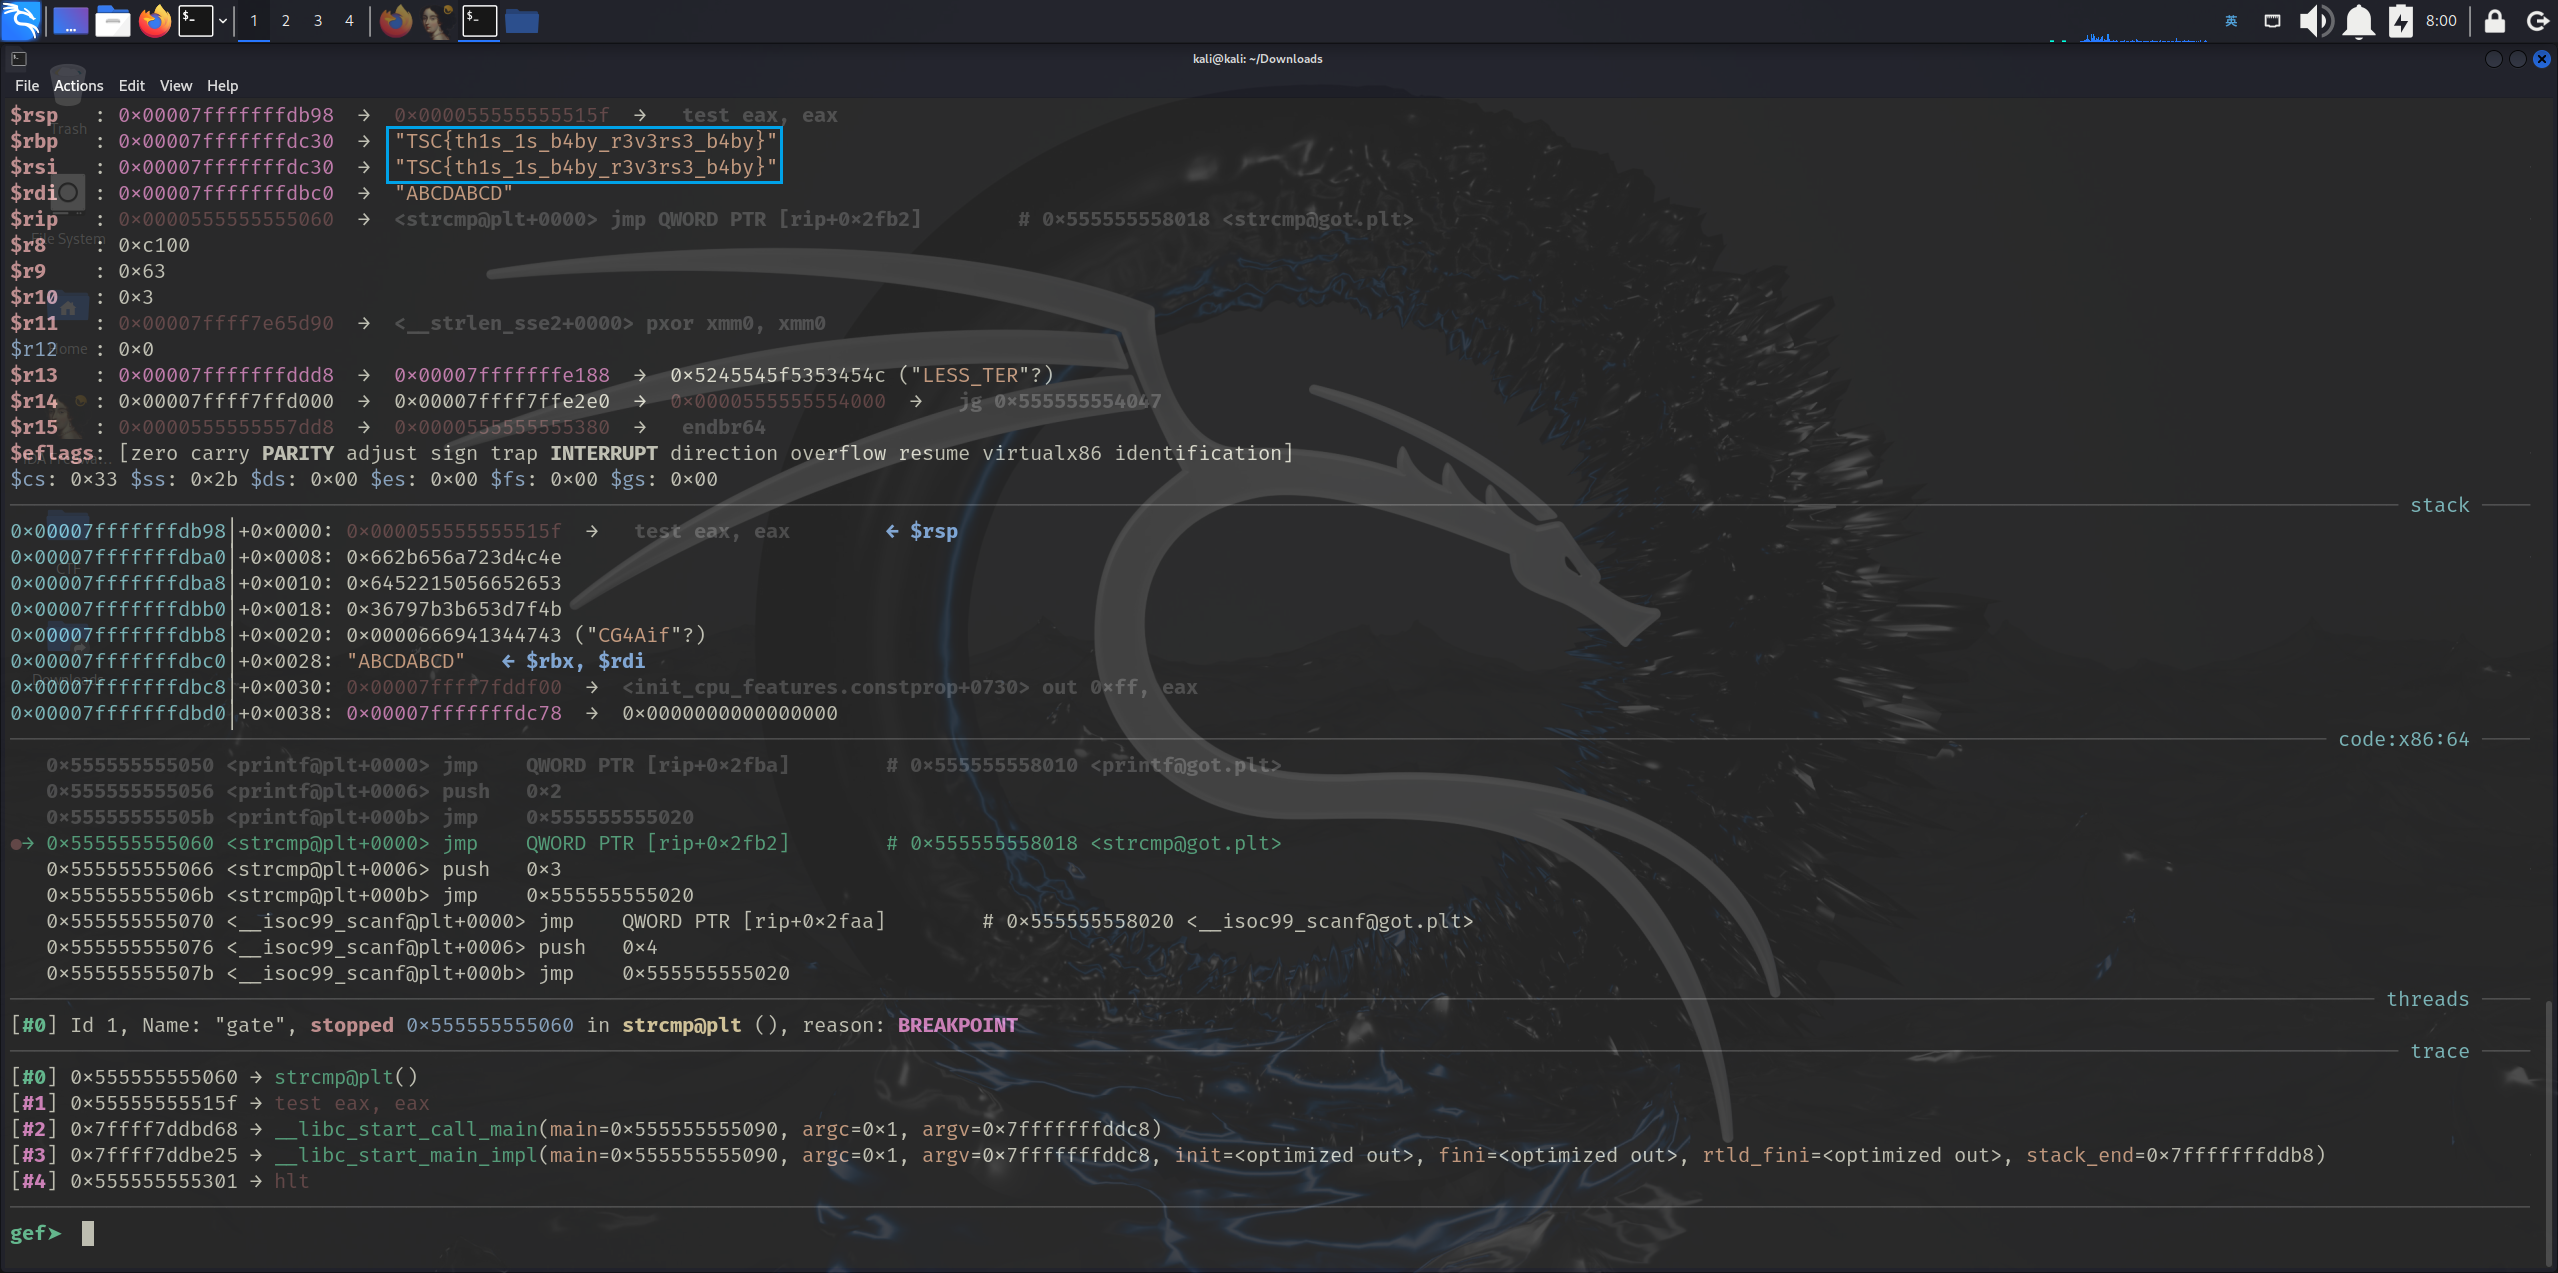Image resolution: width=2558 pixels, height=1273 pixels.
Task: Click the INTERRUPT flag in $eflags
Action: (x=604, y=453)
